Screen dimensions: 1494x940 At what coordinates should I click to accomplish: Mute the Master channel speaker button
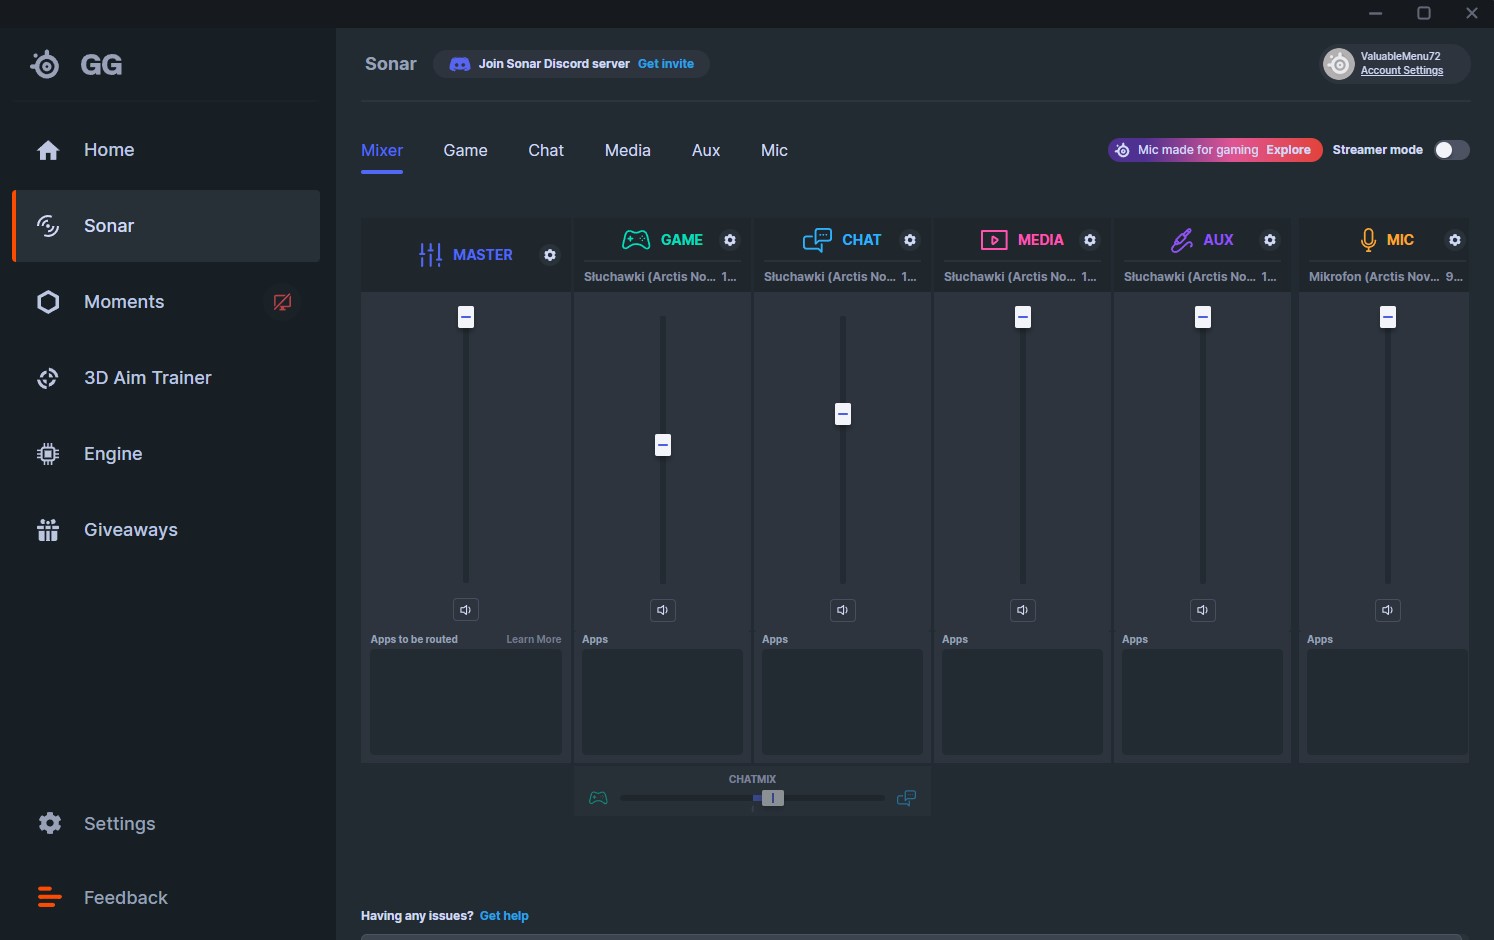(x=466, y=610)
